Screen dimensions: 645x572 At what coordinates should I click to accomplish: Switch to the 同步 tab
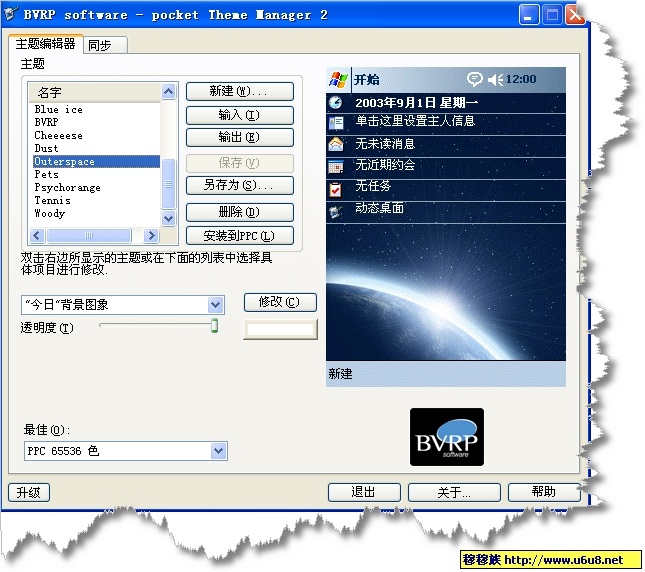click(x=99, y=45)
